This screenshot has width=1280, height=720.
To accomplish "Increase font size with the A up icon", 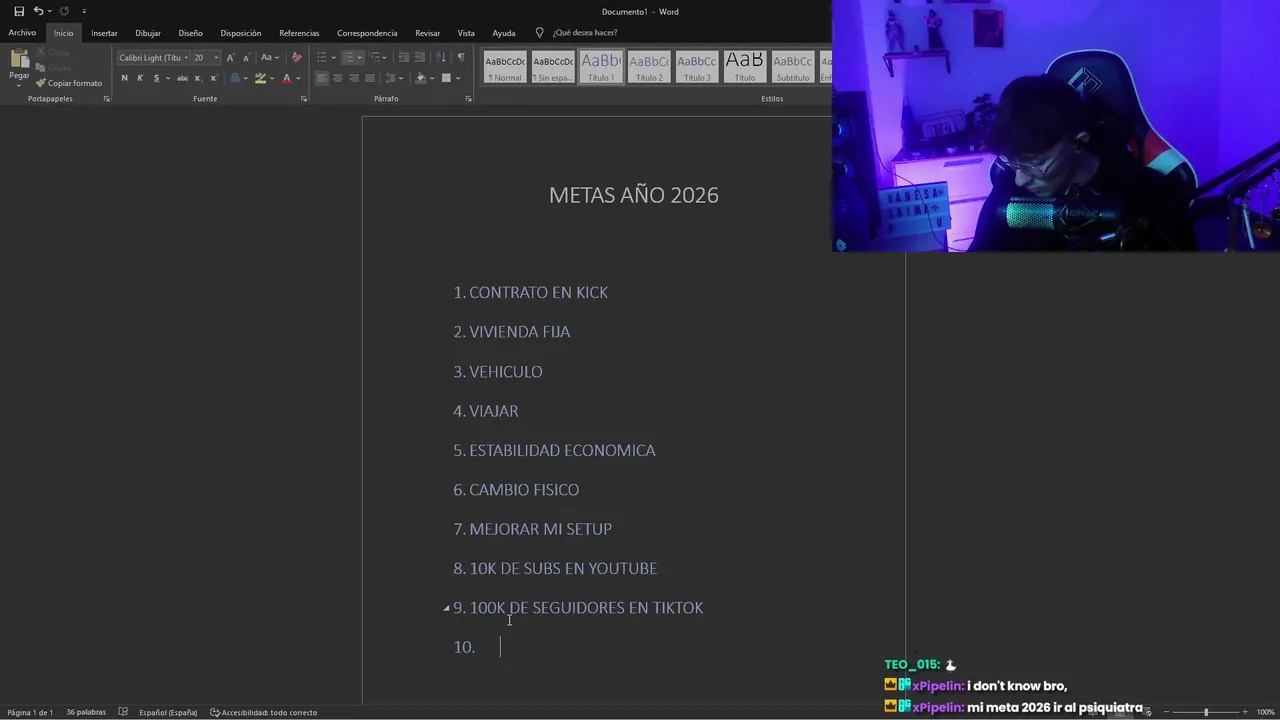I will pyautogui.click(x=230, y=57).
